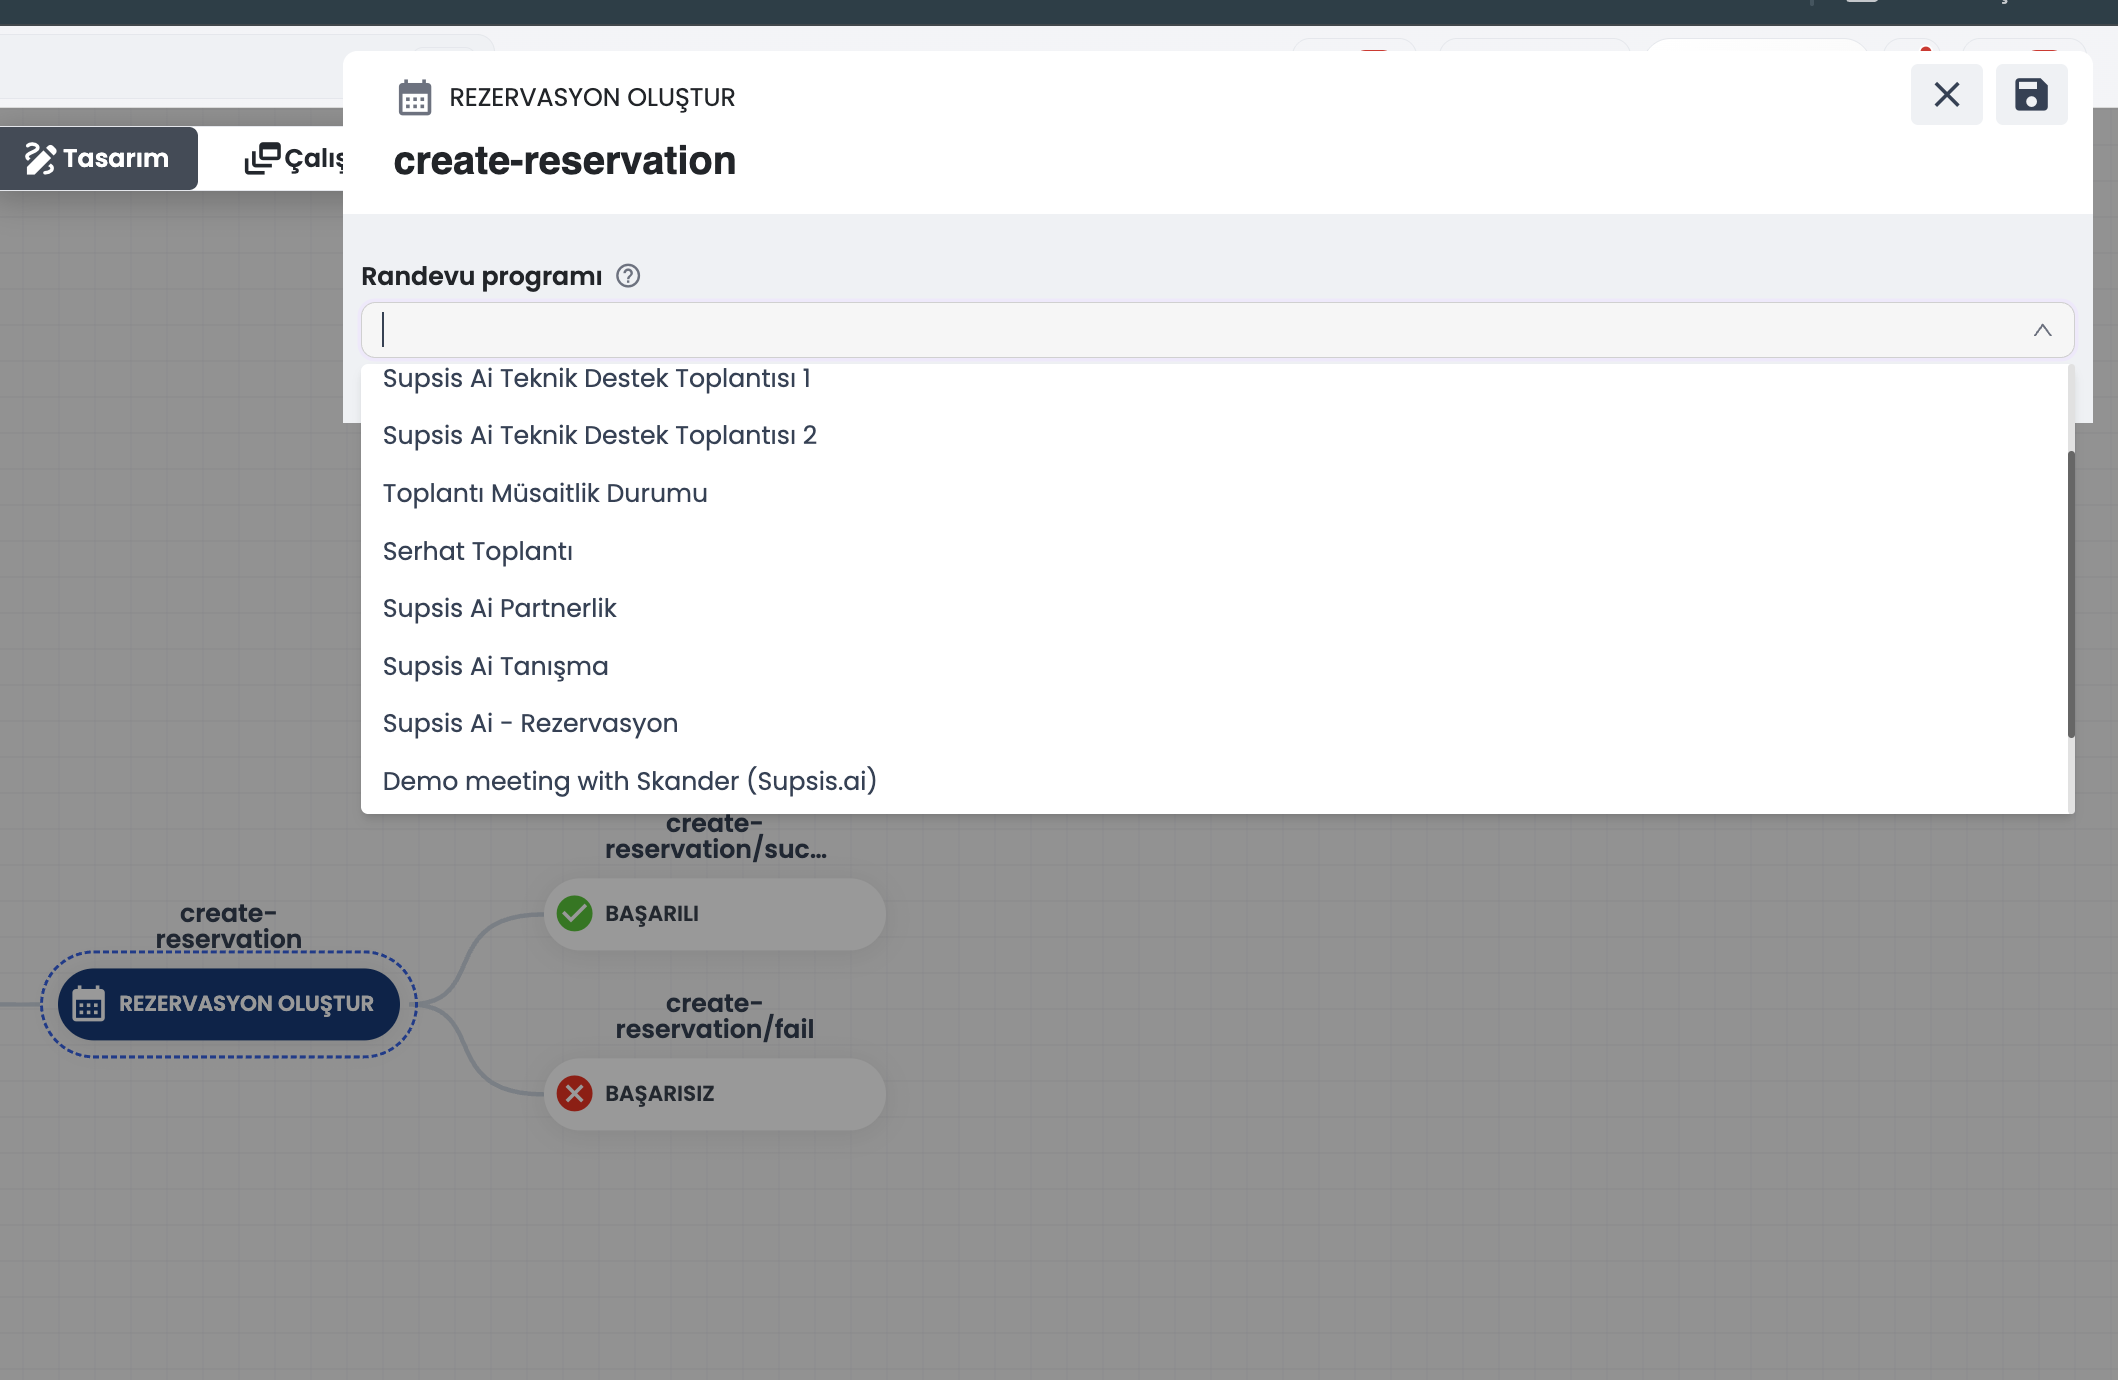The height and width of the screenshot is (1380, 2118).
Task: Click the BAŞARISIZ fail node
Action: (715, 1094)
